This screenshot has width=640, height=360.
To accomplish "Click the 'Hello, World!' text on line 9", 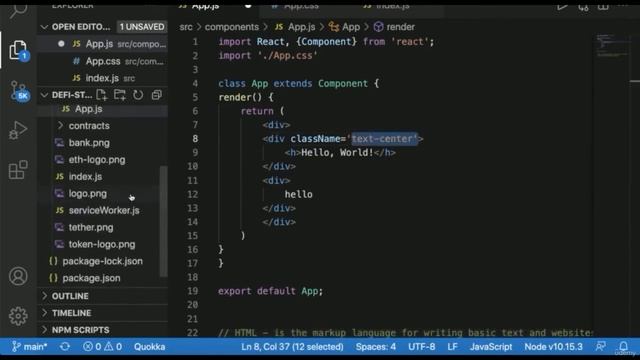I will coord(337,153).
